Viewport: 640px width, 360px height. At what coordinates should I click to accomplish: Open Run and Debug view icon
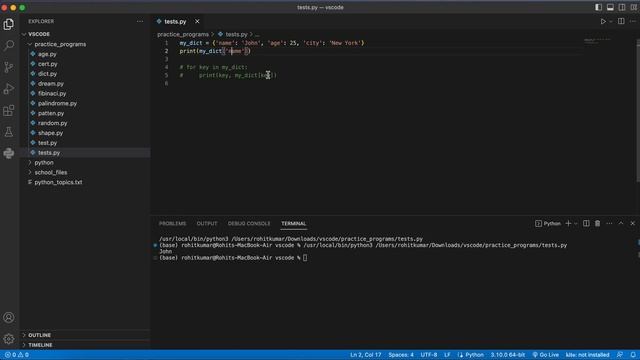[x=9, y=89]
